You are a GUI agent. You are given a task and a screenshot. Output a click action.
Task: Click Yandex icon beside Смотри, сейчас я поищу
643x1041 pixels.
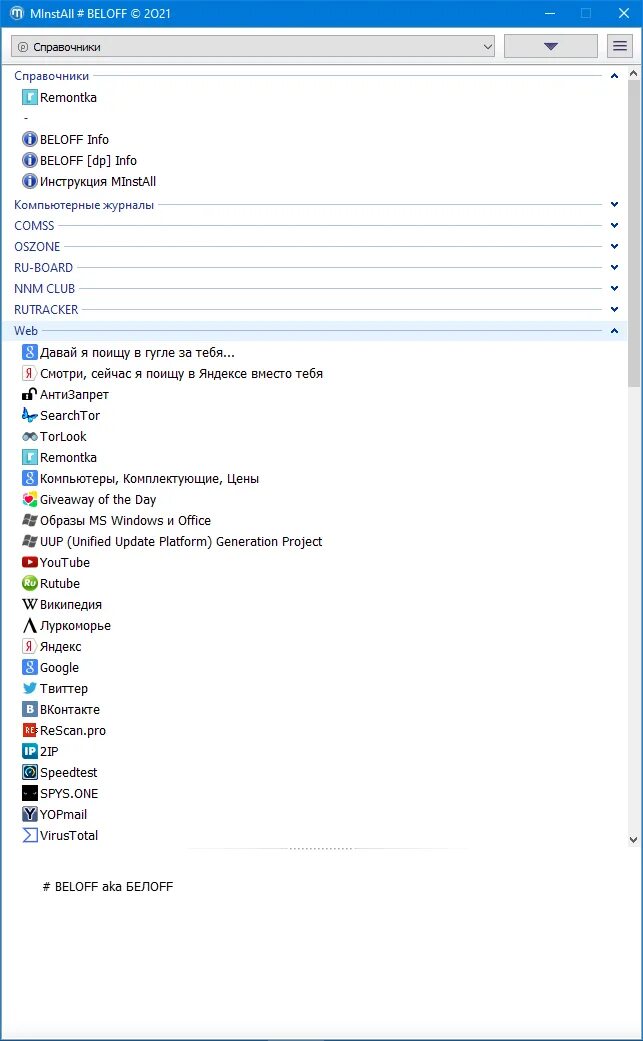30,373
